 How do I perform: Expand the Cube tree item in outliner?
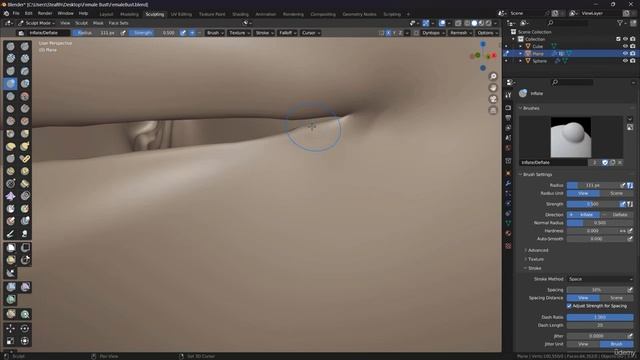pos(520,46)
